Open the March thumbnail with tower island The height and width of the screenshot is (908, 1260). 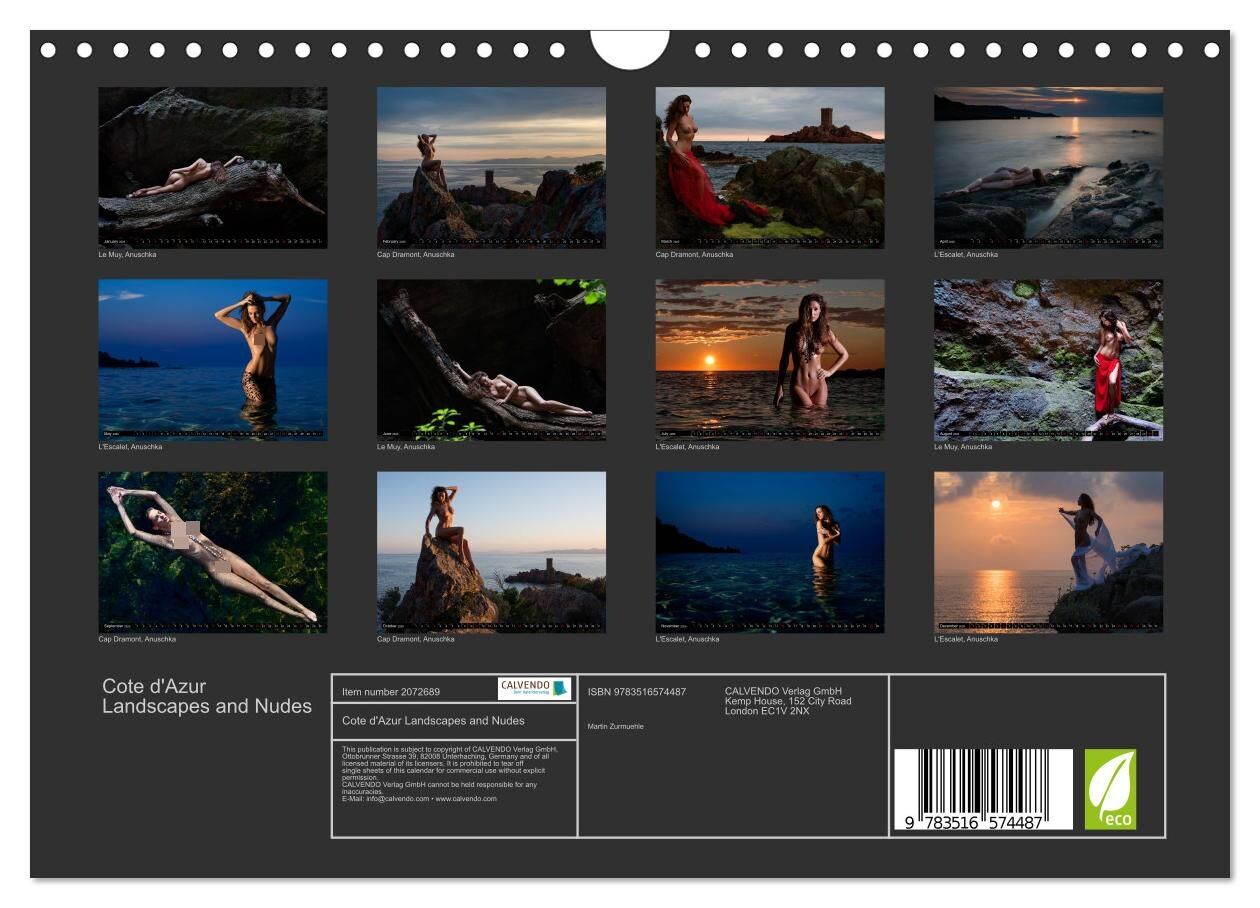[x=769, y=167]
